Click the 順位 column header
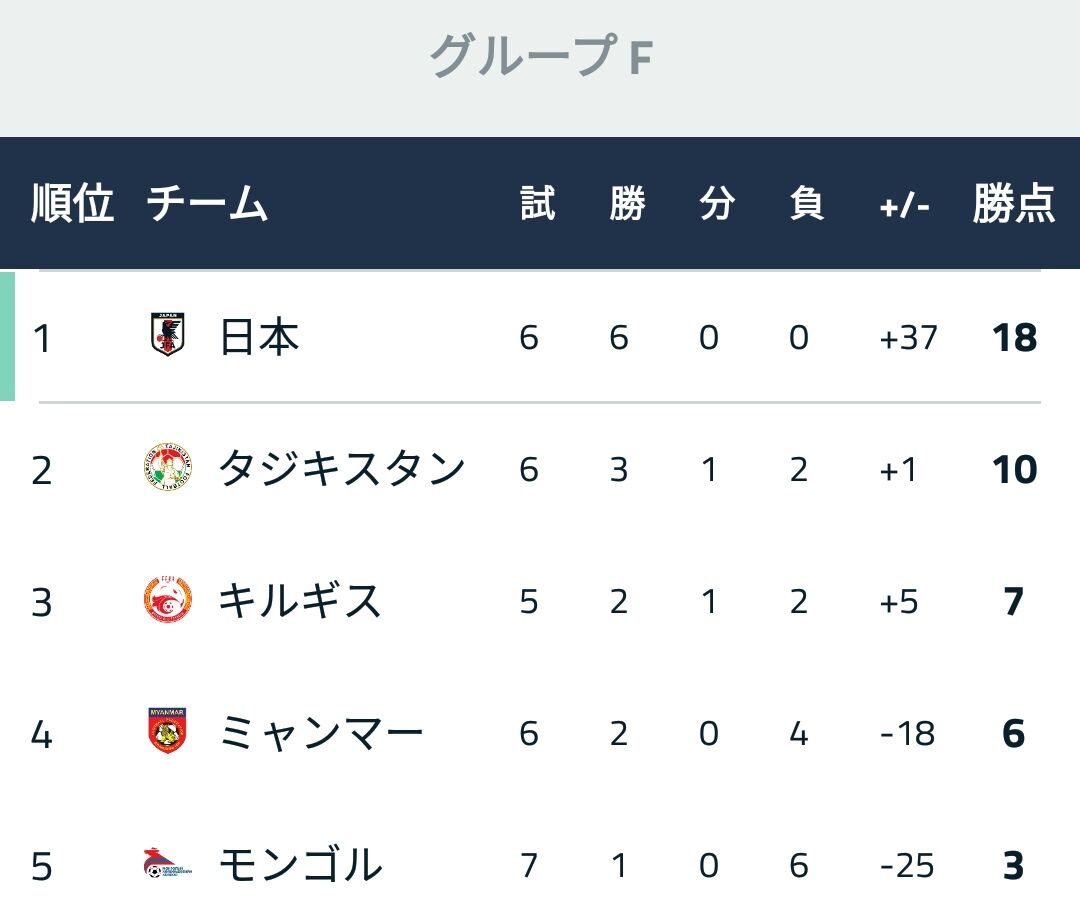 (72, 203)
